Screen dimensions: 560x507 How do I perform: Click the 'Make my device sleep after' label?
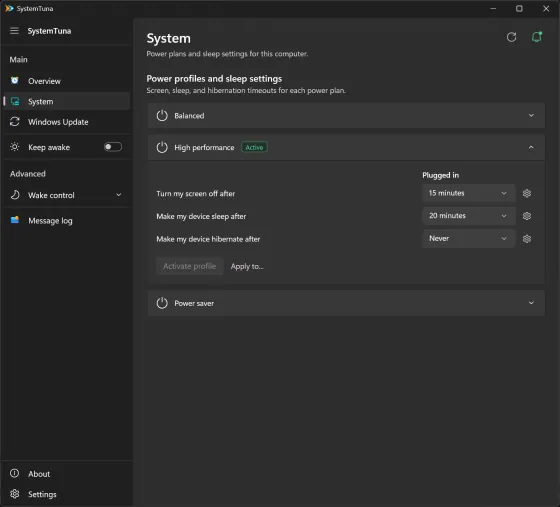(x=201, y=216)
